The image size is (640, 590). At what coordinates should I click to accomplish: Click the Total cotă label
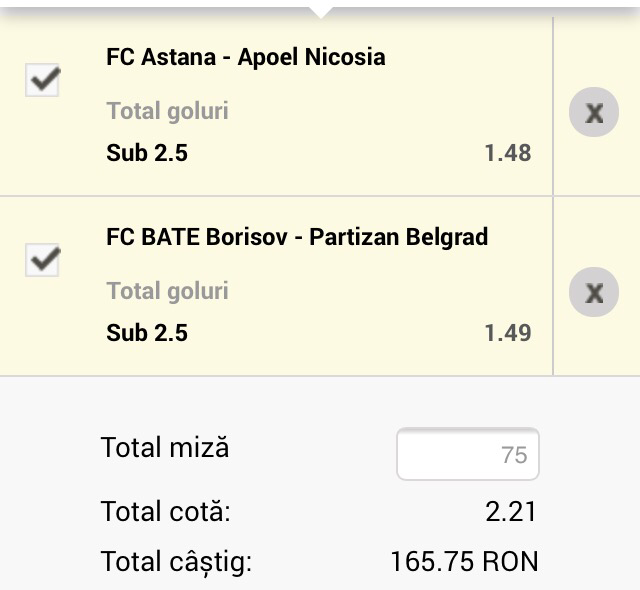(165, 513)
